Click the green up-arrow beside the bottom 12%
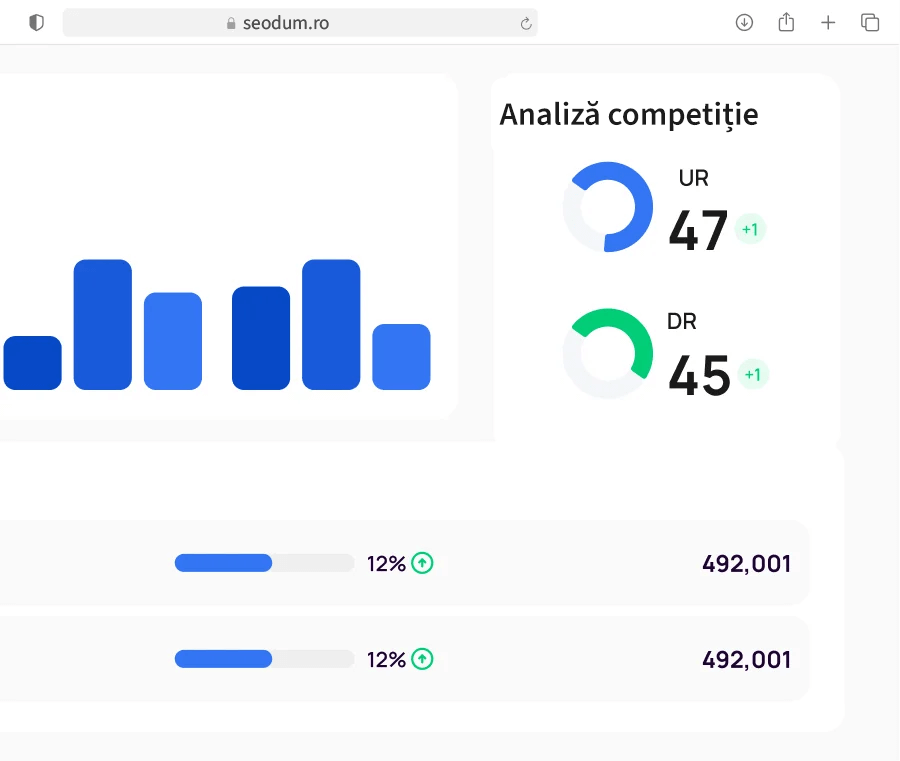Viewport: 900px width, 761px height. pos(421,659)
